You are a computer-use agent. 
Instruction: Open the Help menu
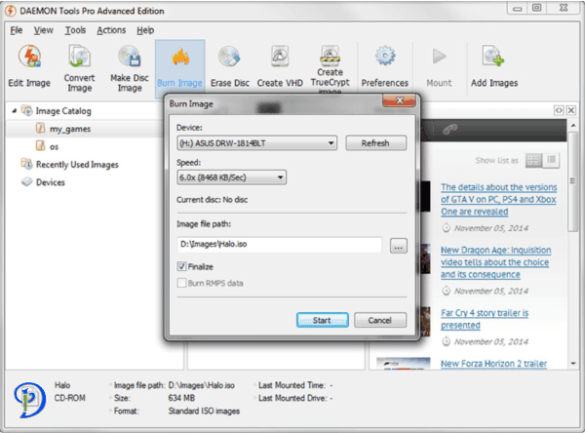(x=145, y=30)
